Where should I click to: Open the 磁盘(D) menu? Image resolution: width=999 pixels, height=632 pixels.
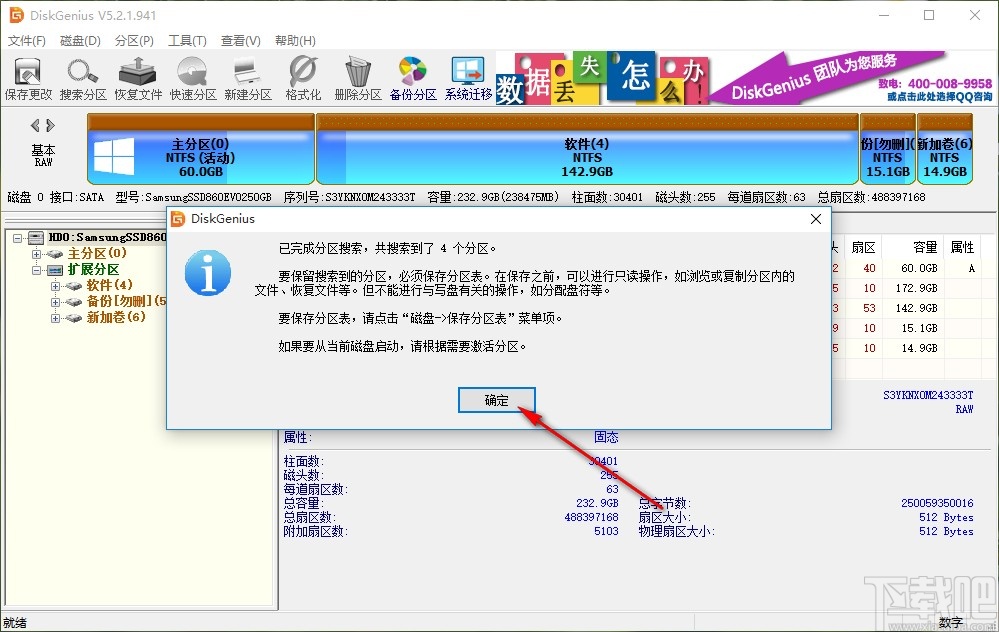[x=80, y=41]
